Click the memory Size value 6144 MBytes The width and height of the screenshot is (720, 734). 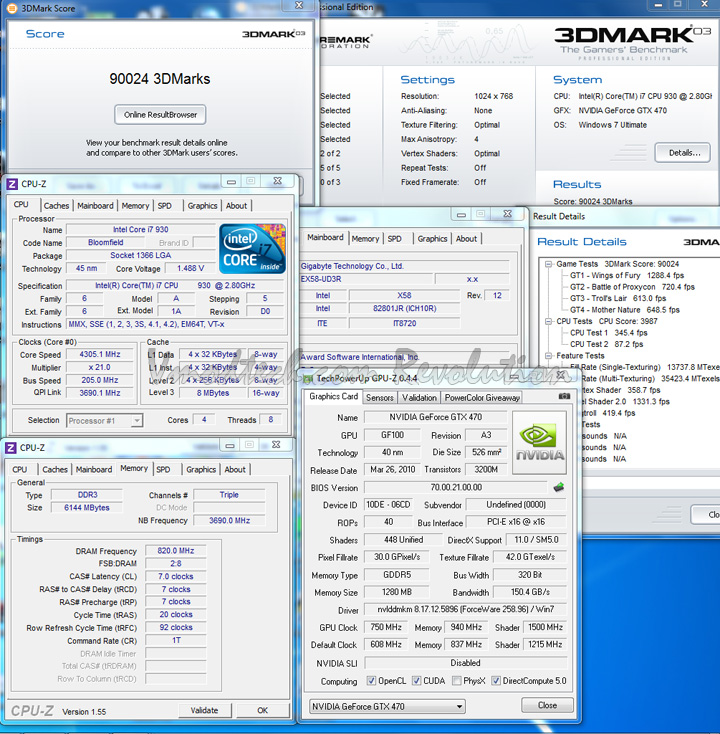click(x=87, y=507)
